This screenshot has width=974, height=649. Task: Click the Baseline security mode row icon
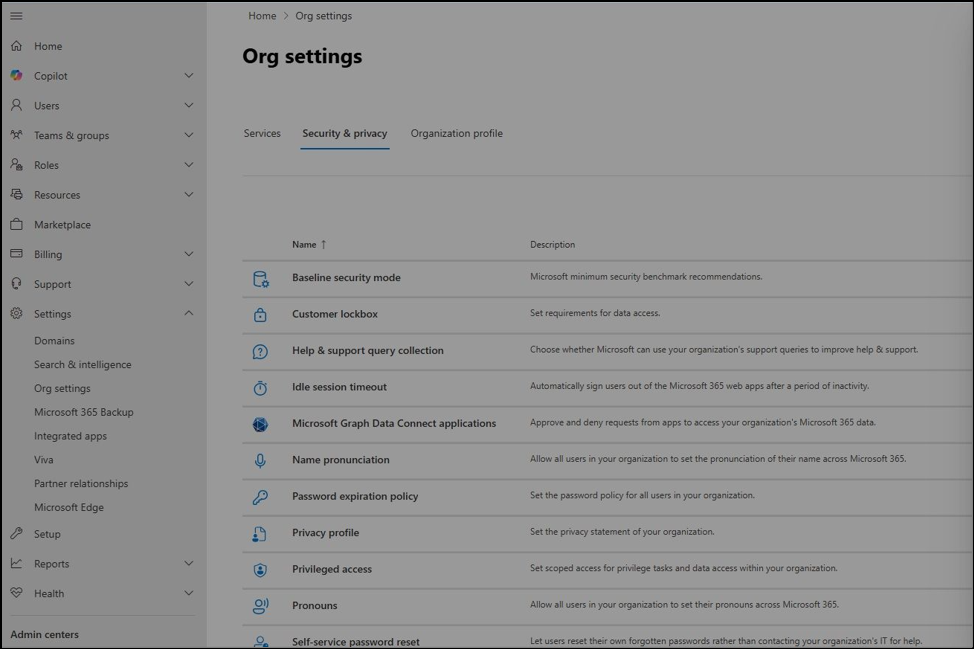(x=260, y=278)
